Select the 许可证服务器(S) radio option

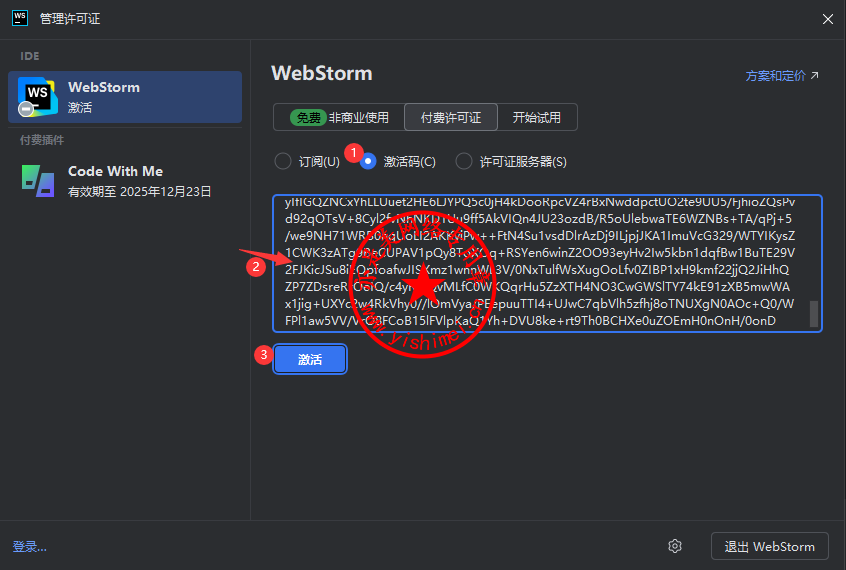pos(464,161)
